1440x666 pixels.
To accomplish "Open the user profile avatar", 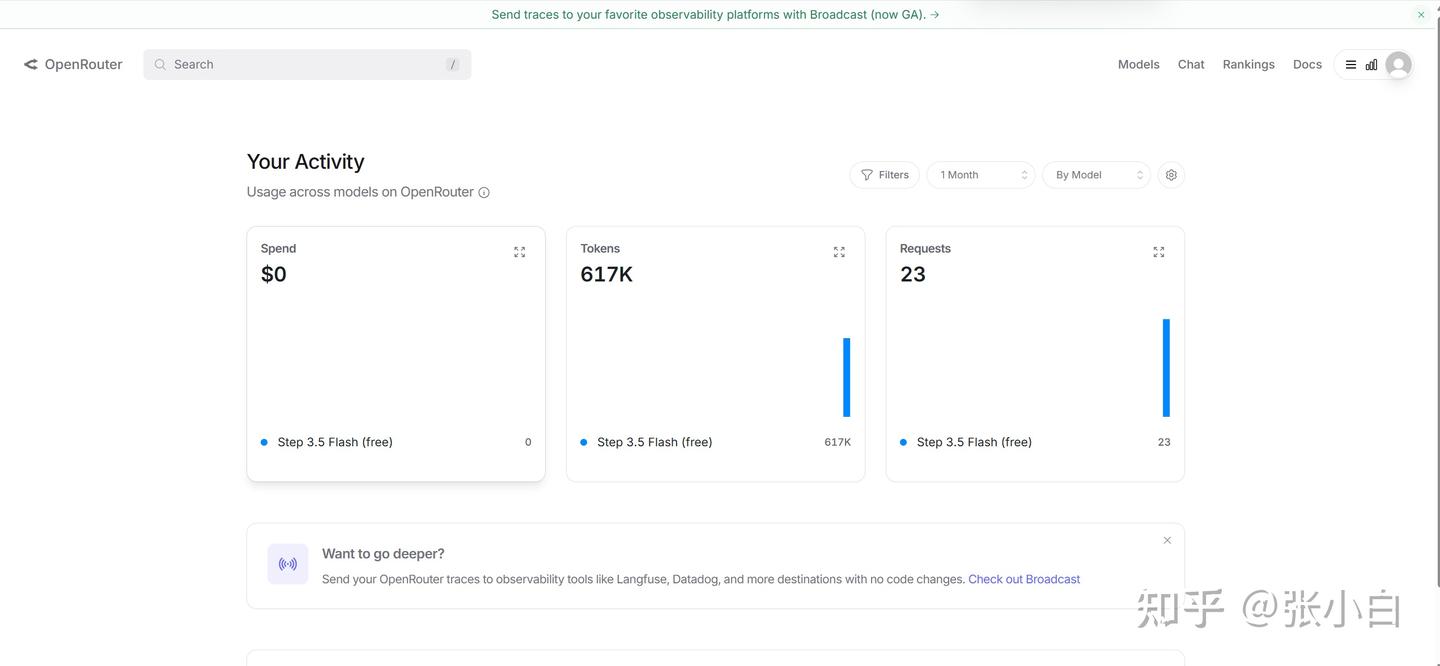I will coord(1398,65).
